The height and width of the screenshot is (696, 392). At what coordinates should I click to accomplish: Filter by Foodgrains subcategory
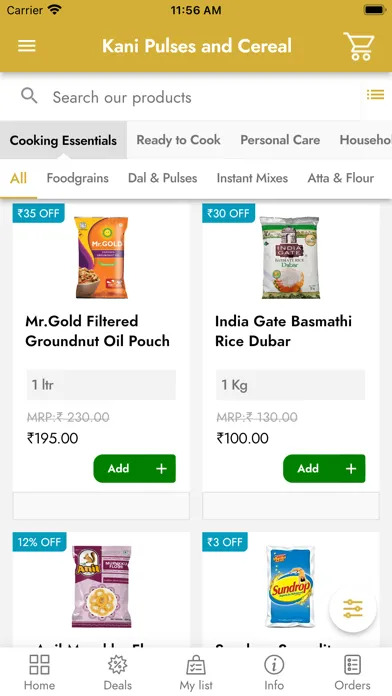coord(78,178)
